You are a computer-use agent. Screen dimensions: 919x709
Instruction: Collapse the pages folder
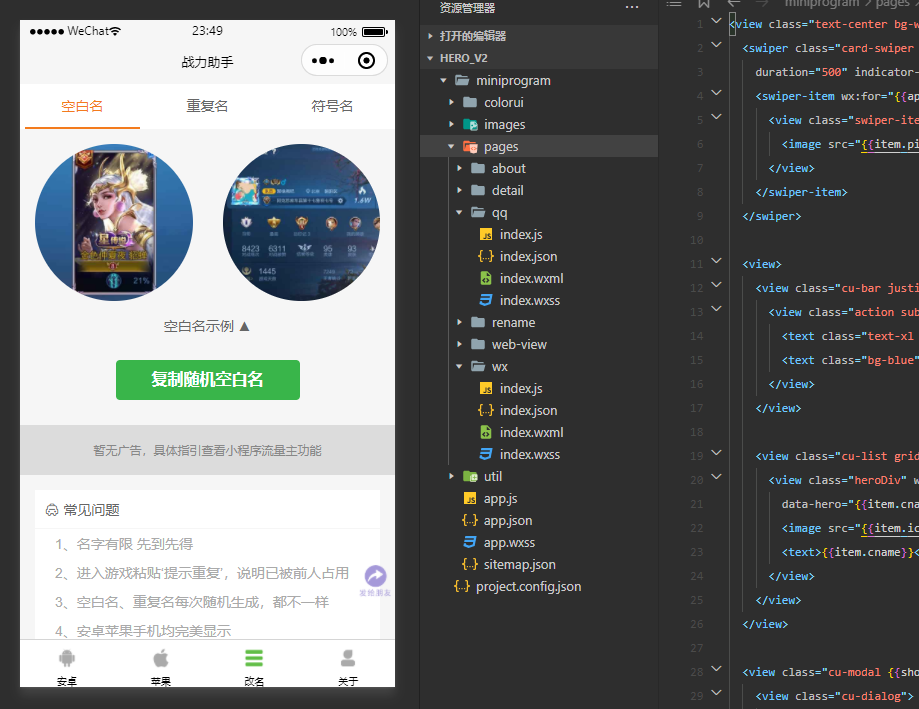click(x=451, y=146)
